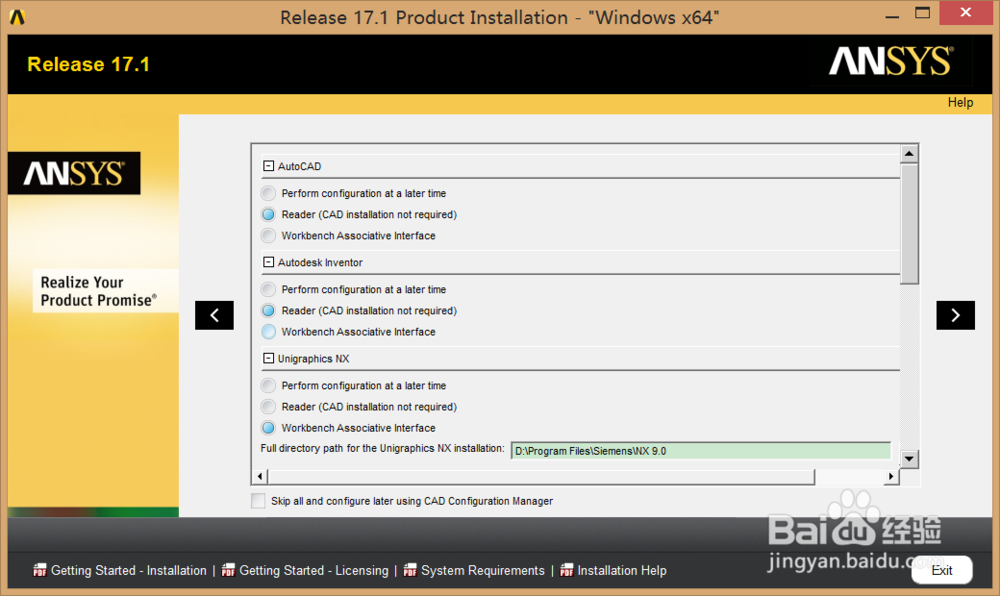The width and height of the screenshot is (1000, 596).
Task: Select AutoCAD Reader (CAD installation not required)
Action: [x=268, y=214]
